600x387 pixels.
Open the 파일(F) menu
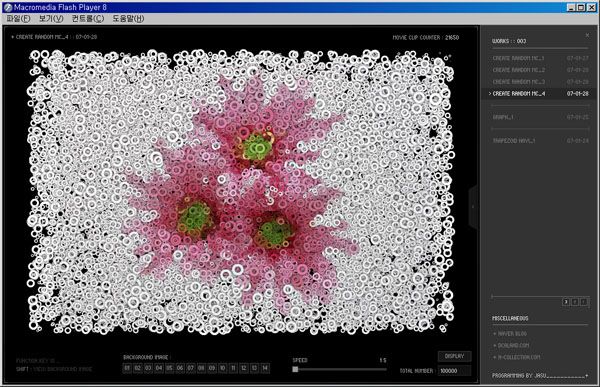(18, 18)
